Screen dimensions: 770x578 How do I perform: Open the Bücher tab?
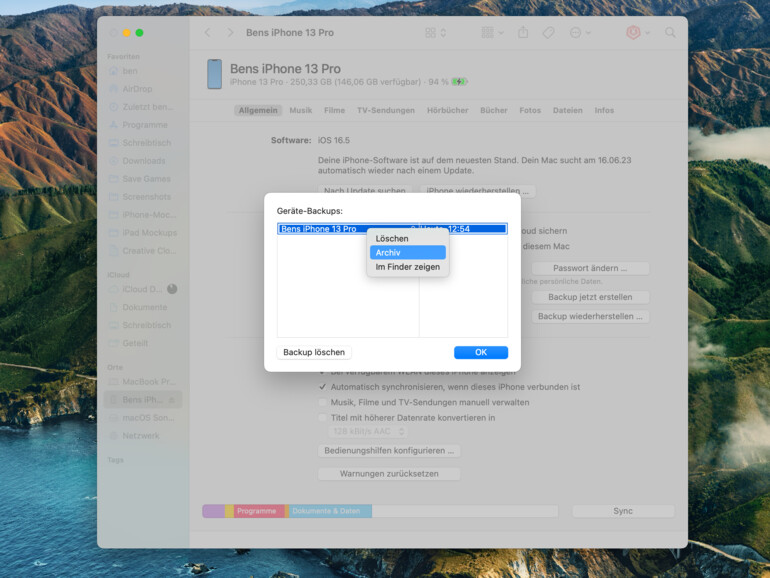click(x=494, y=110)
